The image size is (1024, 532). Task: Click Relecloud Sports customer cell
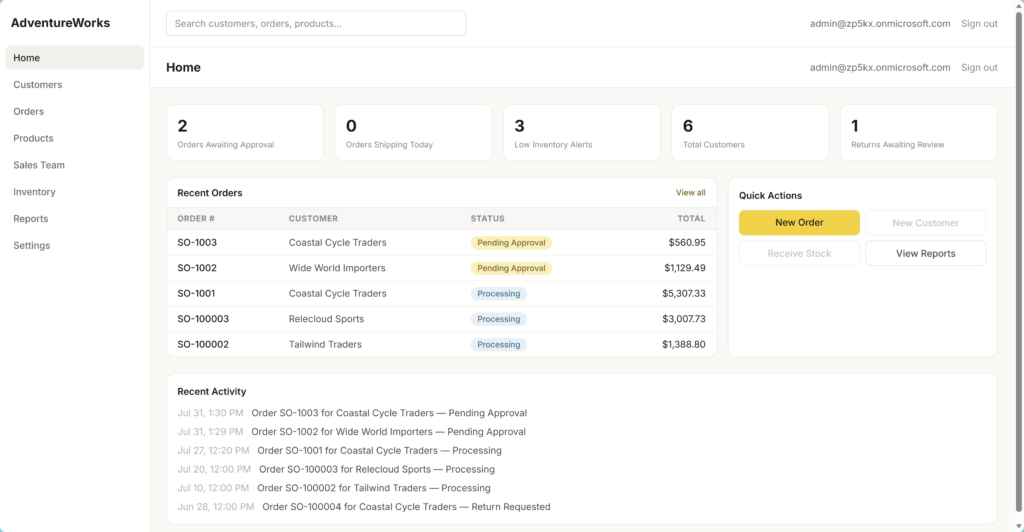(x=327, y=319)
